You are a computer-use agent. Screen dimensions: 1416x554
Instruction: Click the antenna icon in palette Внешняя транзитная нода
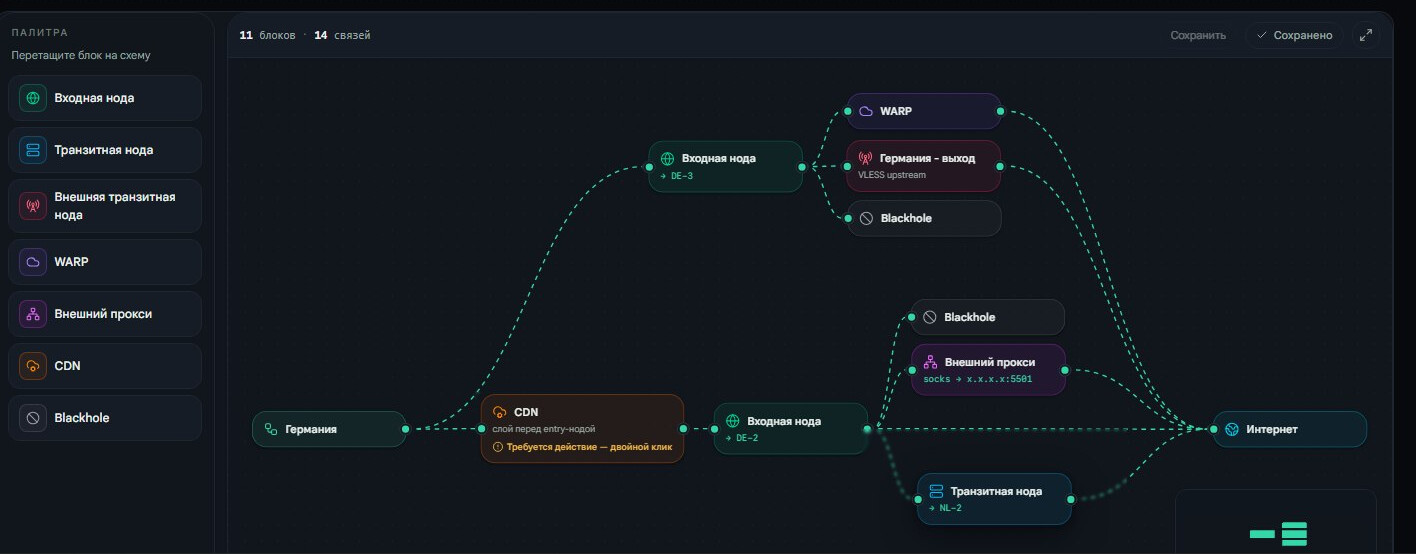(x=33, y=206)
